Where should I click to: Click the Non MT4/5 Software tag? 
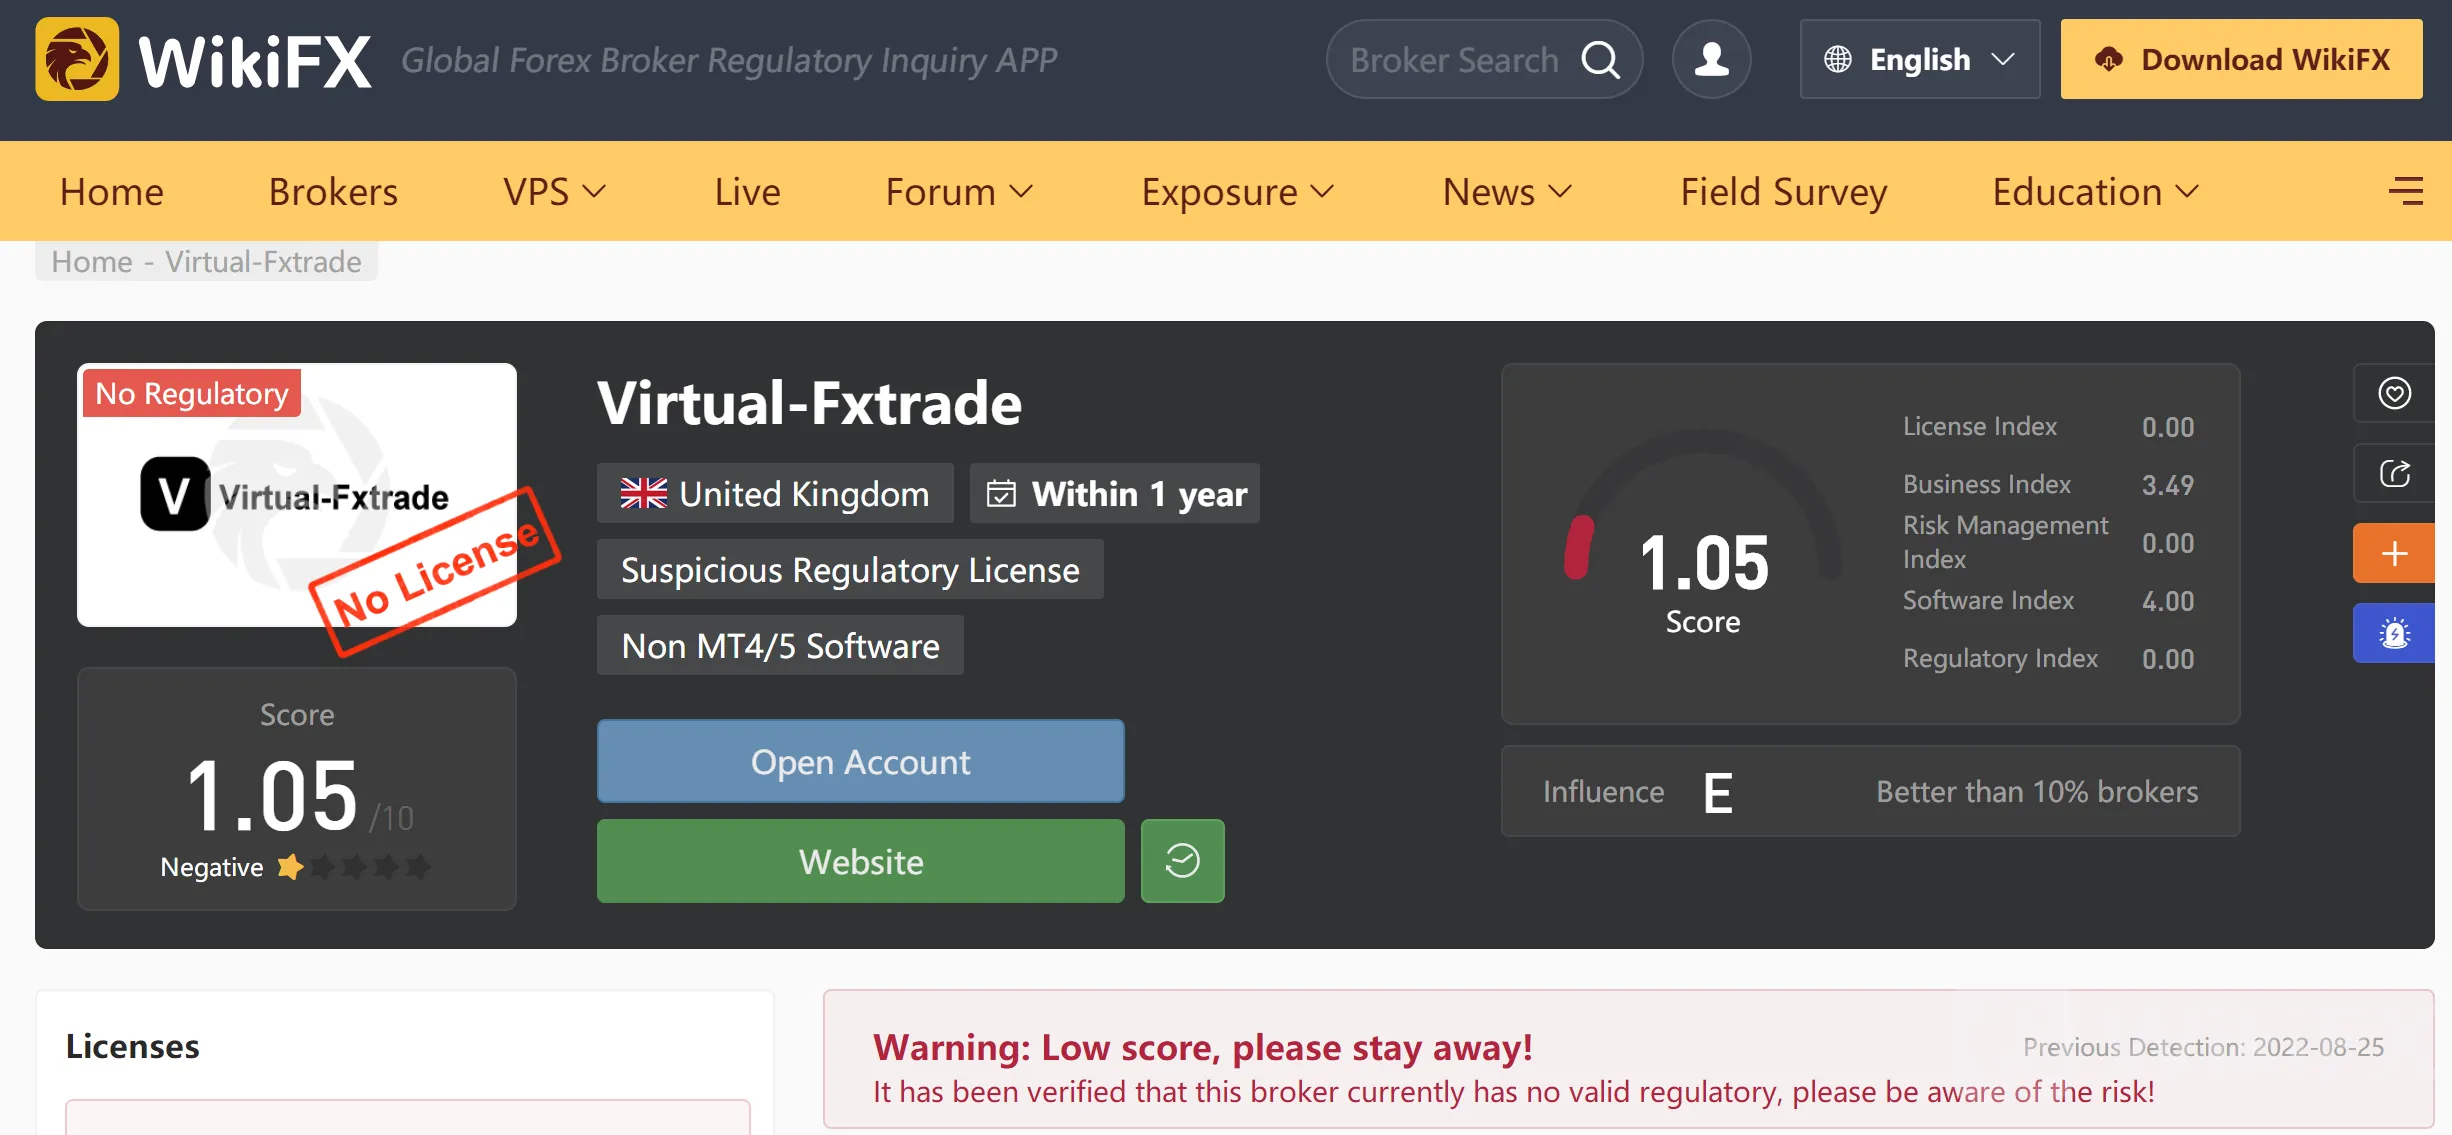click(x=780, y=645)
